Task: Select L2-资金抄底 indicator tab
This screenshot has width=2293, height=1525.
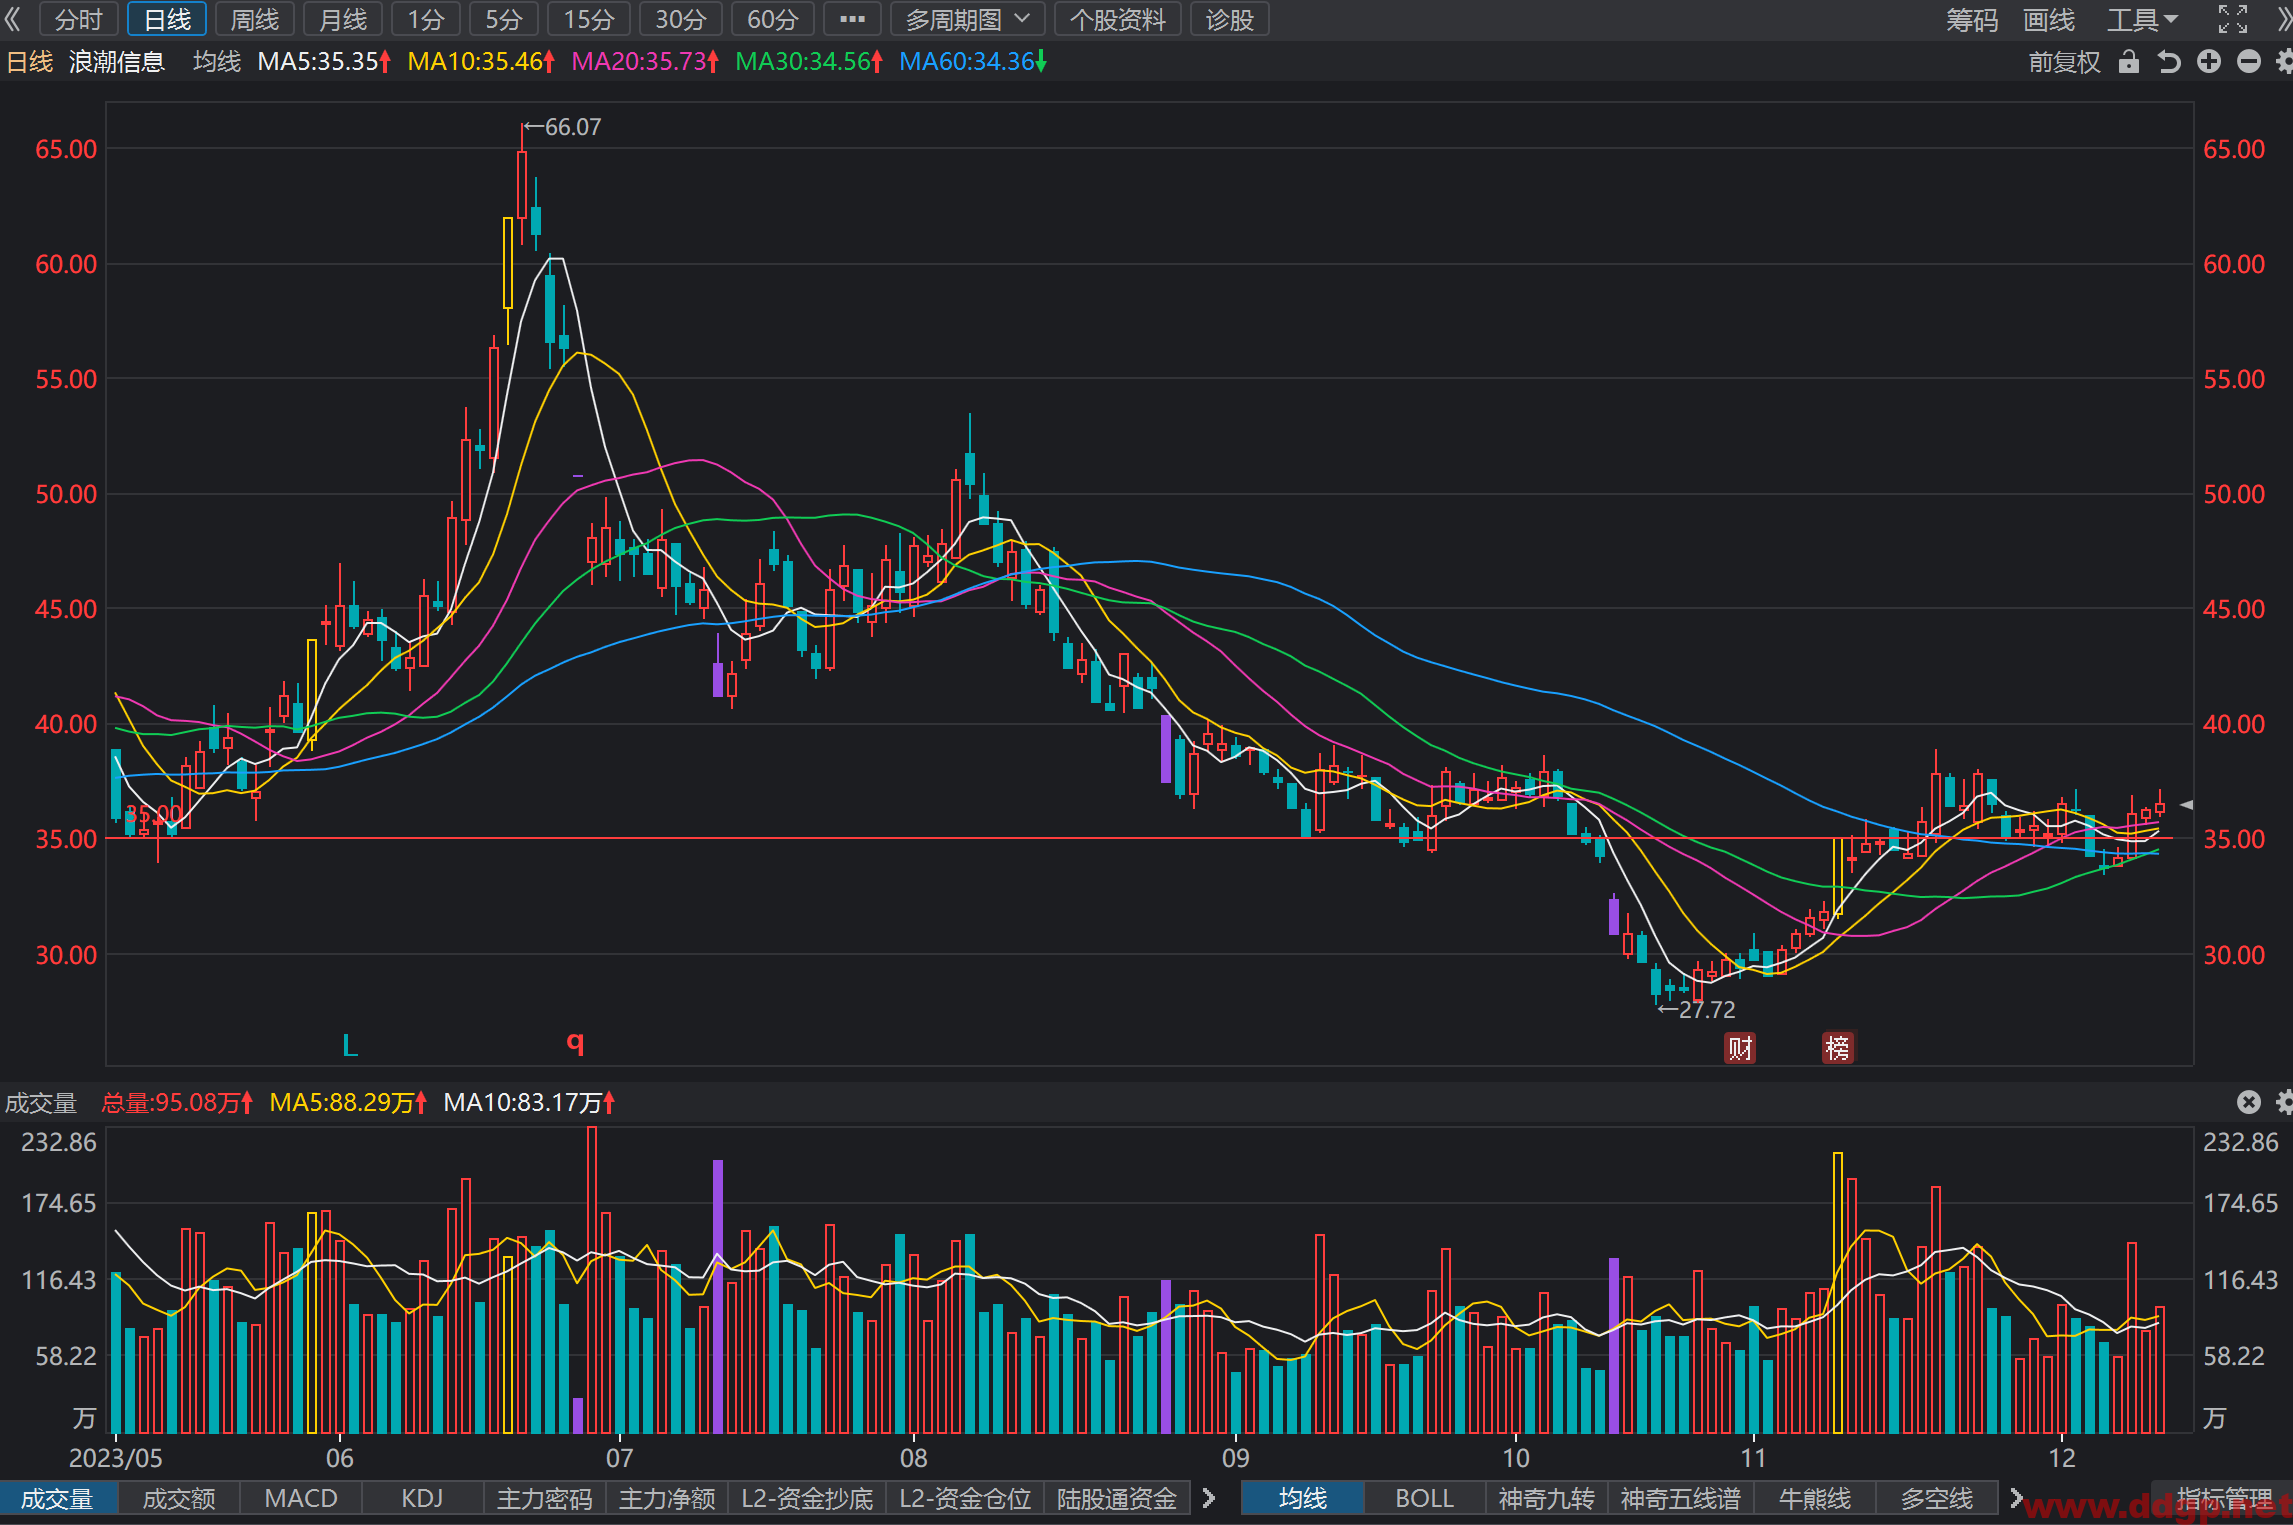Action: (x=807, y=1498)
